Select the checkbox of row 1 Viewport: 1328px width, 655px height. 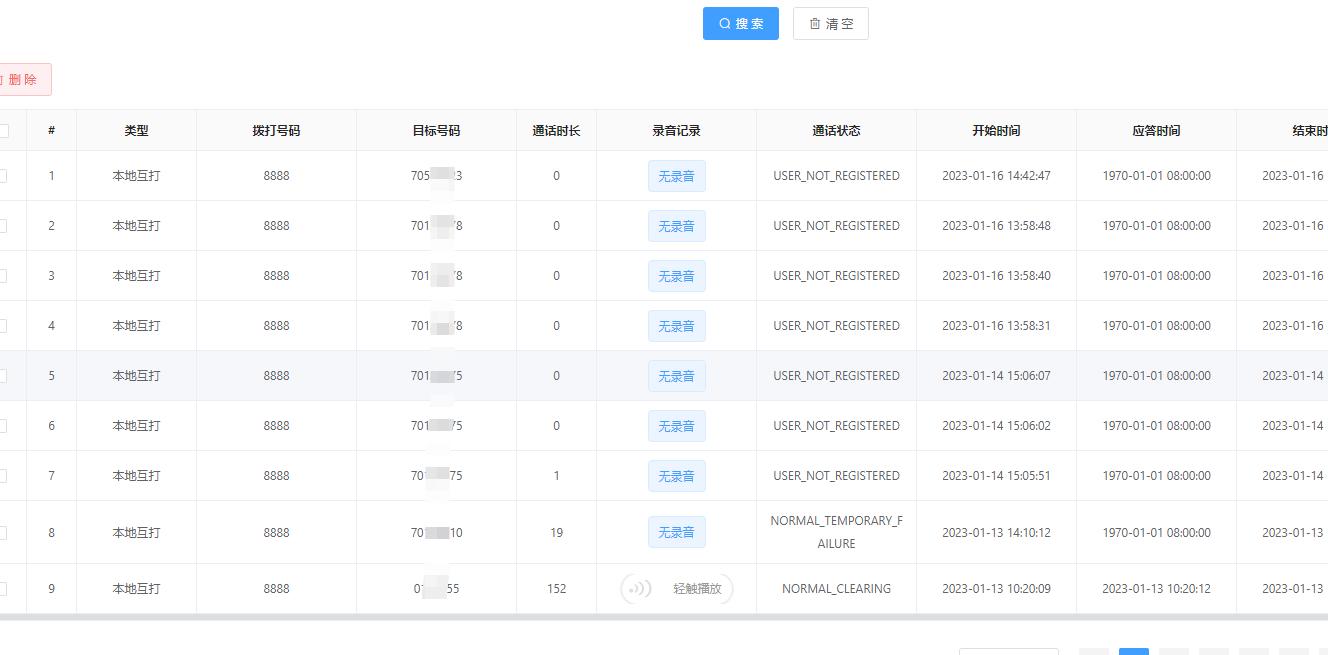pos(4,175)
